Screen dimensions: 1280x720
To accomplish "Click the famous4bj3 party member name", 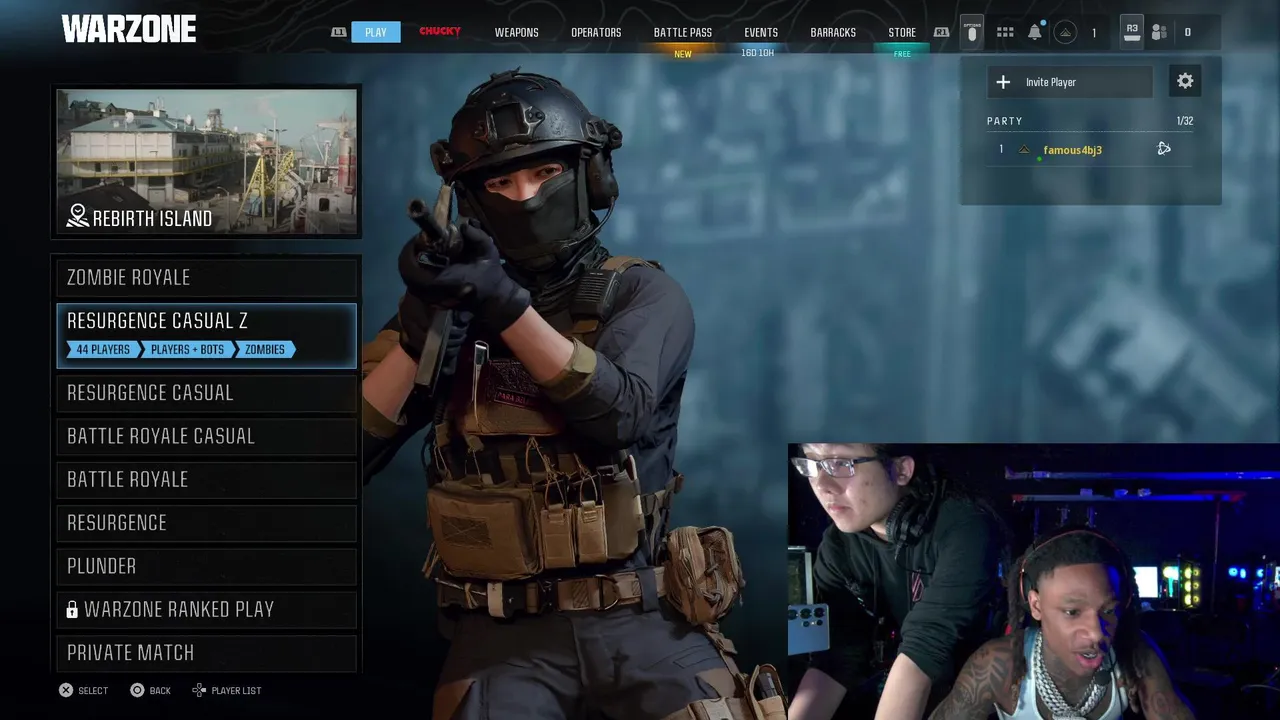I will coord(1072,150).
